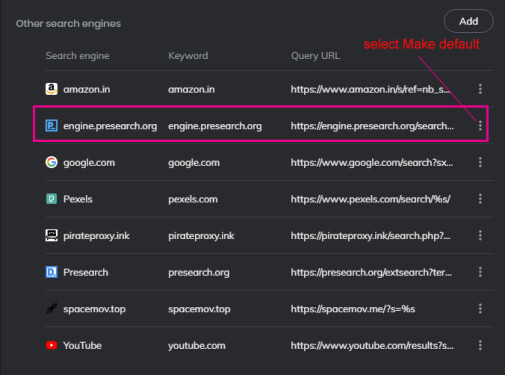Click the spacemov.top rocket favicon

(x=51, y=309)
